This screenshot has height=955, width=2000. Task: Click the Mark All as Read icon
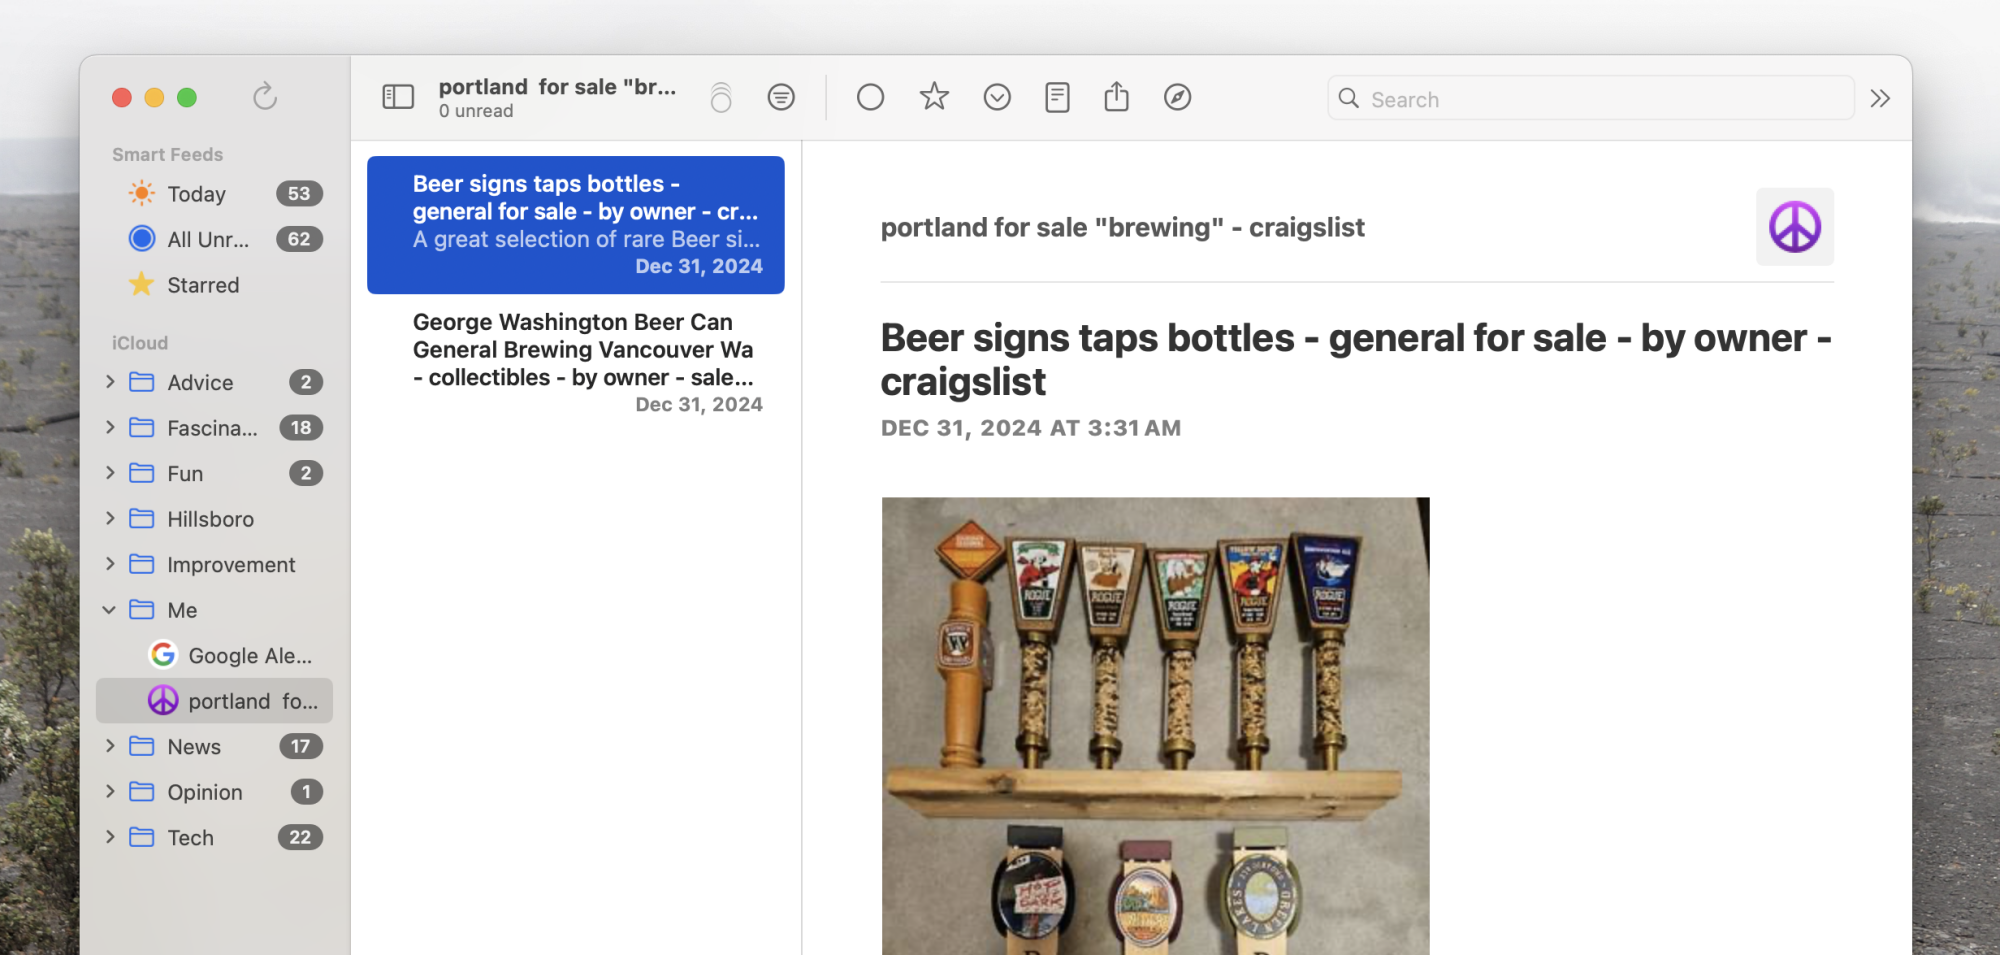pyautogui.click(x=721, y=97)
